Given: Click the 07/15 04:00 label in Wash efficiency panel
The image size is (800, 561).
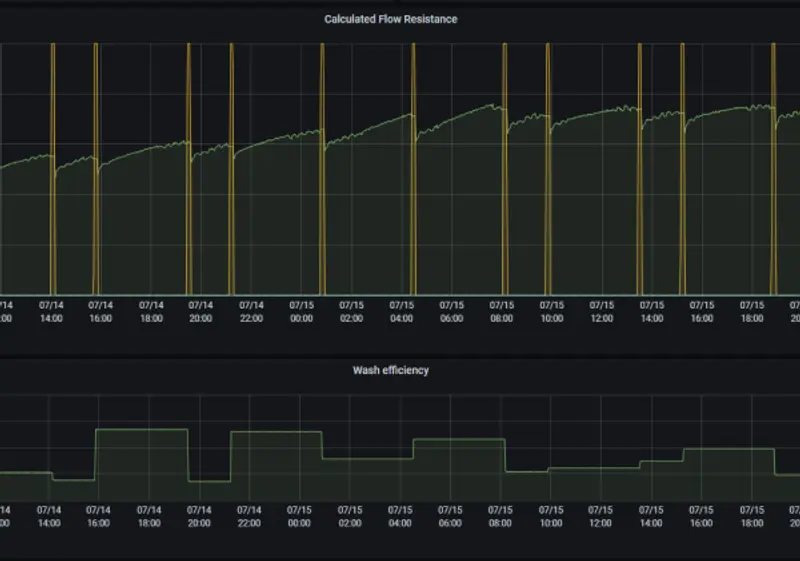Looking at the screenshot, I should click(x=400, y=516).
